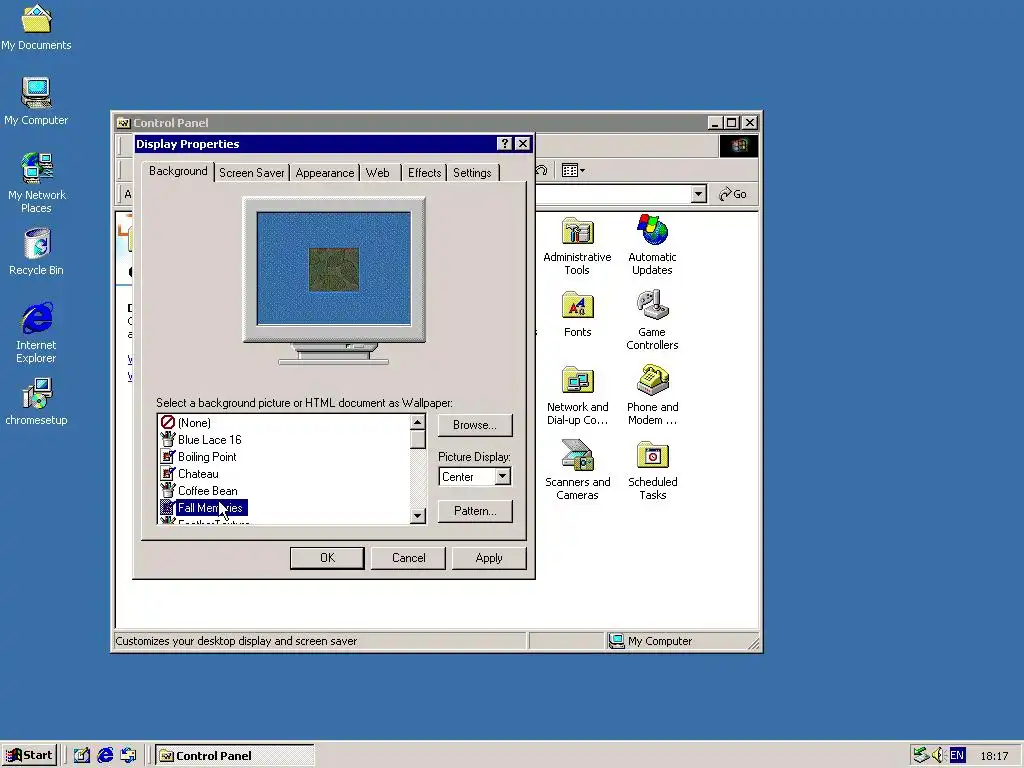Switch to the Settings tab
The width and height of the screenshot is (1024, 768).
tap(472, 173)
